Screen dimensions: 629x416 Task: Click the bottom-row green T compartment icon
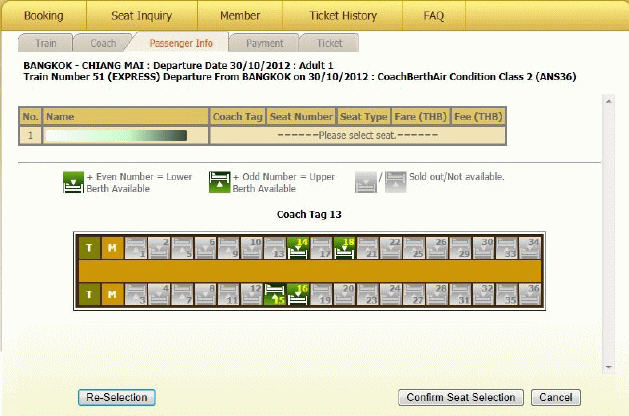click(x=88, y=294)
